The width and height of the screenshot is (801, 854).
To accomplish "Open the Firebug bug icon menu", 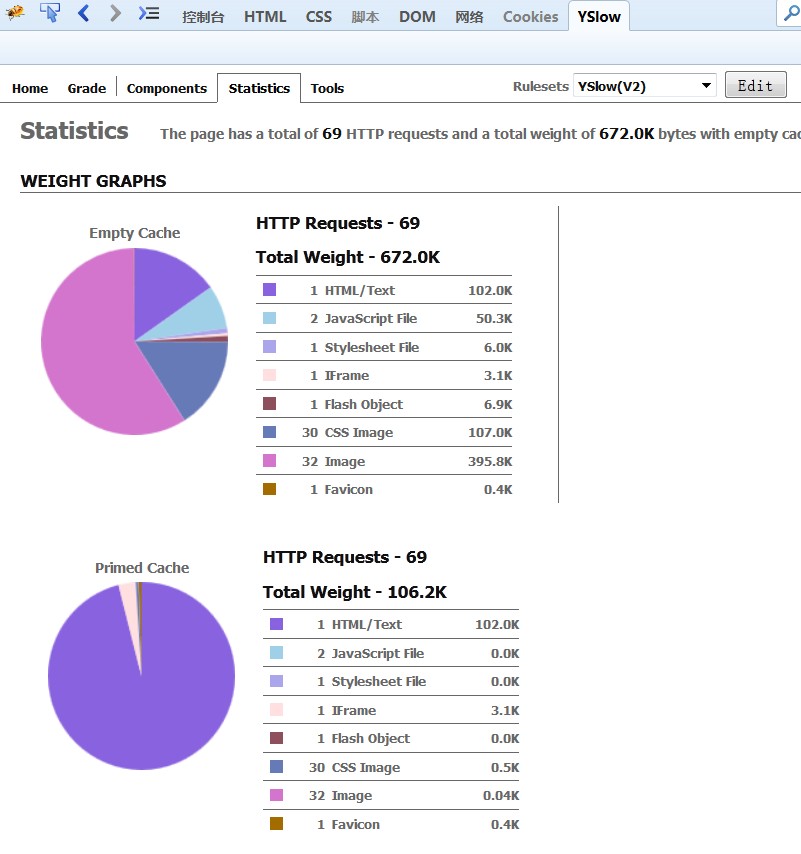I will pyautogui.click(x=15, y=14).
